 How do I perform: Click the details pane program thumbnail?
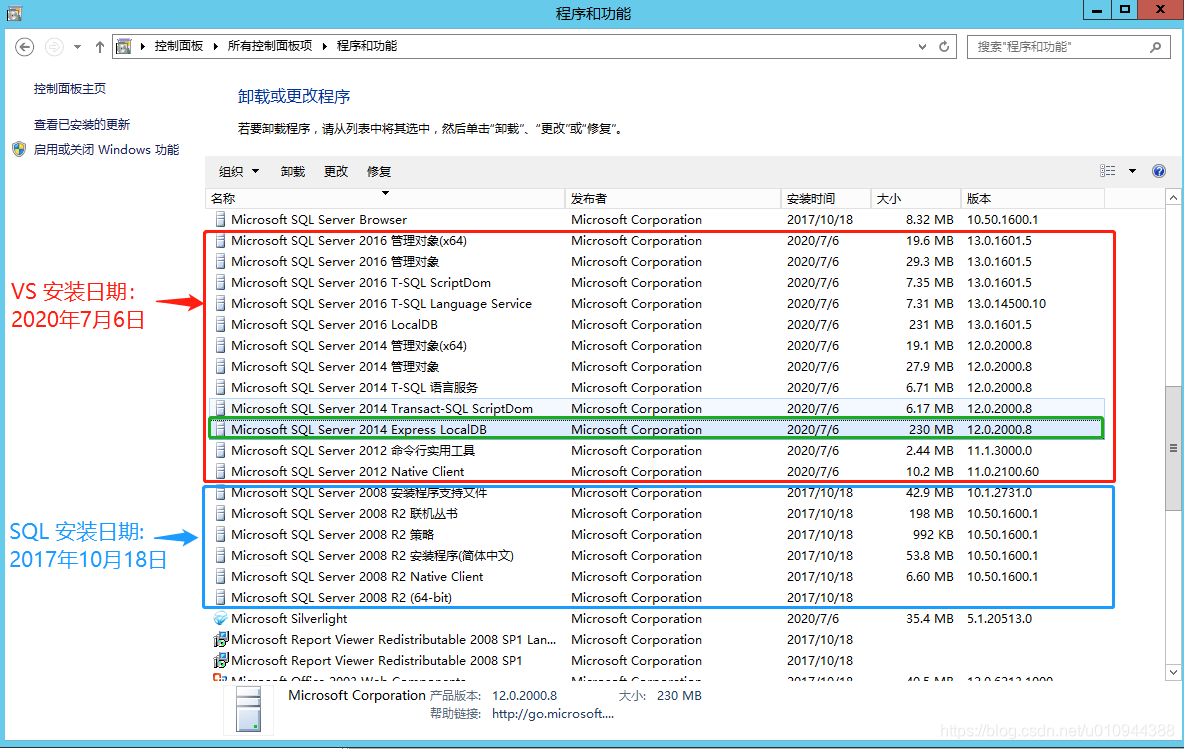tap(248, 709)
